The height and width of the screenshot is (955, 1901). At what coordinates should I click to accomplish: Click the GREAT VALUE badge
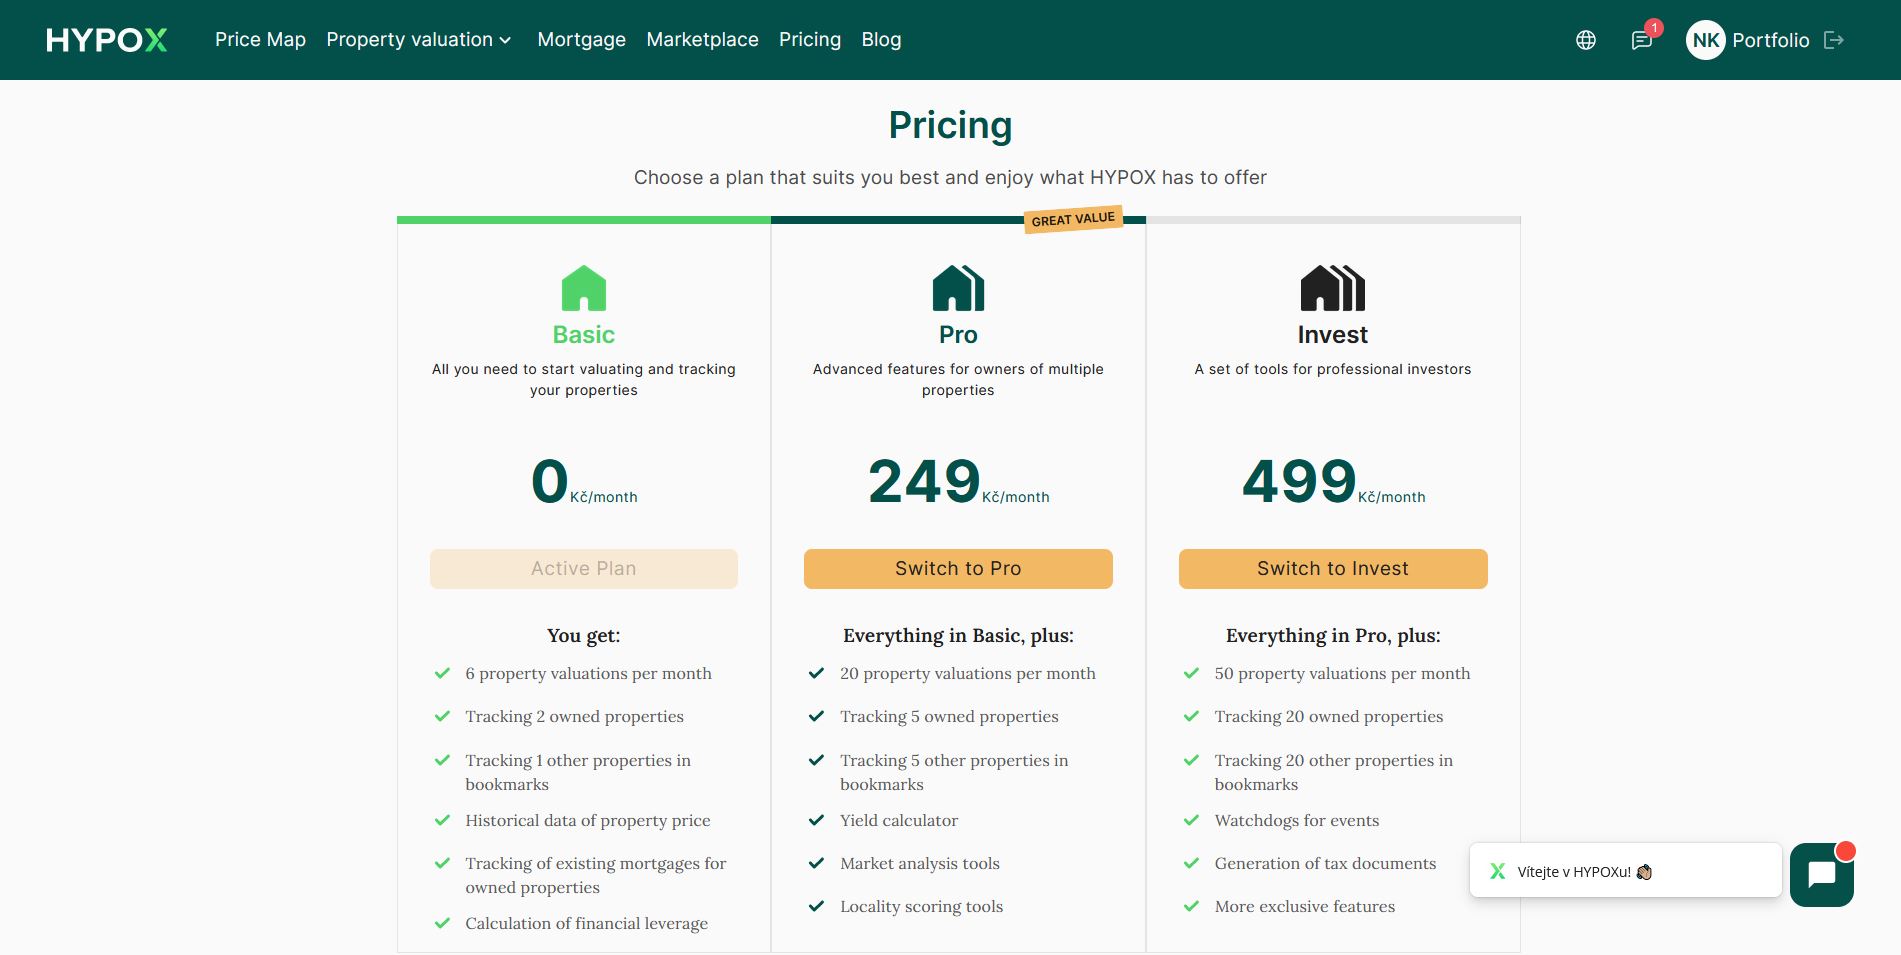1073,219
